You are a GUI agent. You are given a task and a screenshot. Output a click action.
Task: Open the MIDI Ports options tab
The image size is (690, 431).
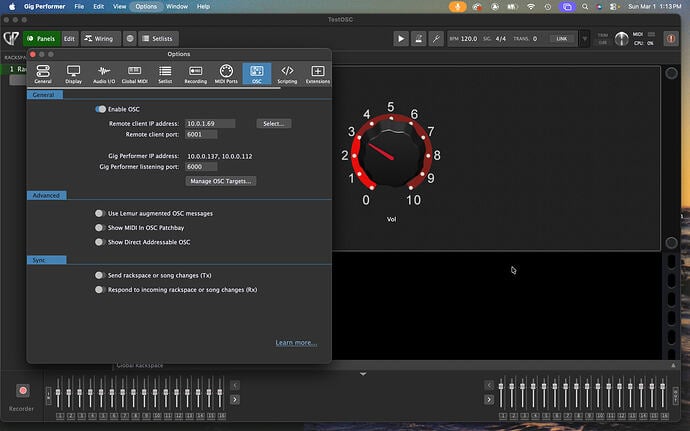[x=226, y=74]
